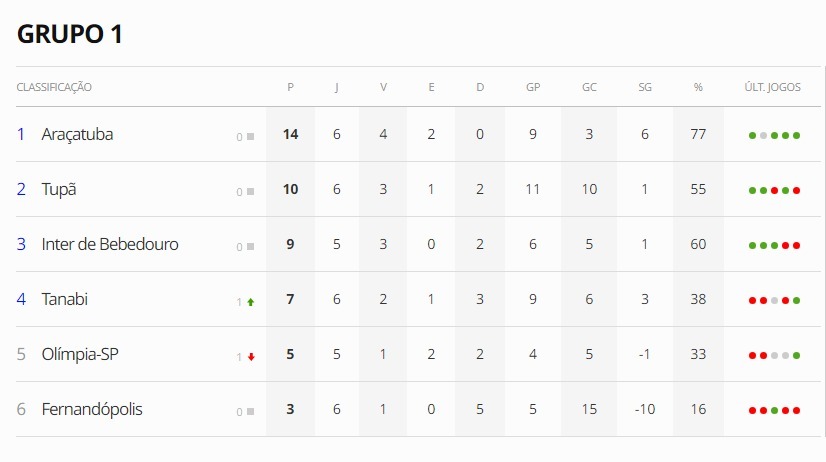Click Tanabi's green up arrow icon
The width and height of the screenshot is (826, 462).
pyautogui.click(x=250, y=301)
